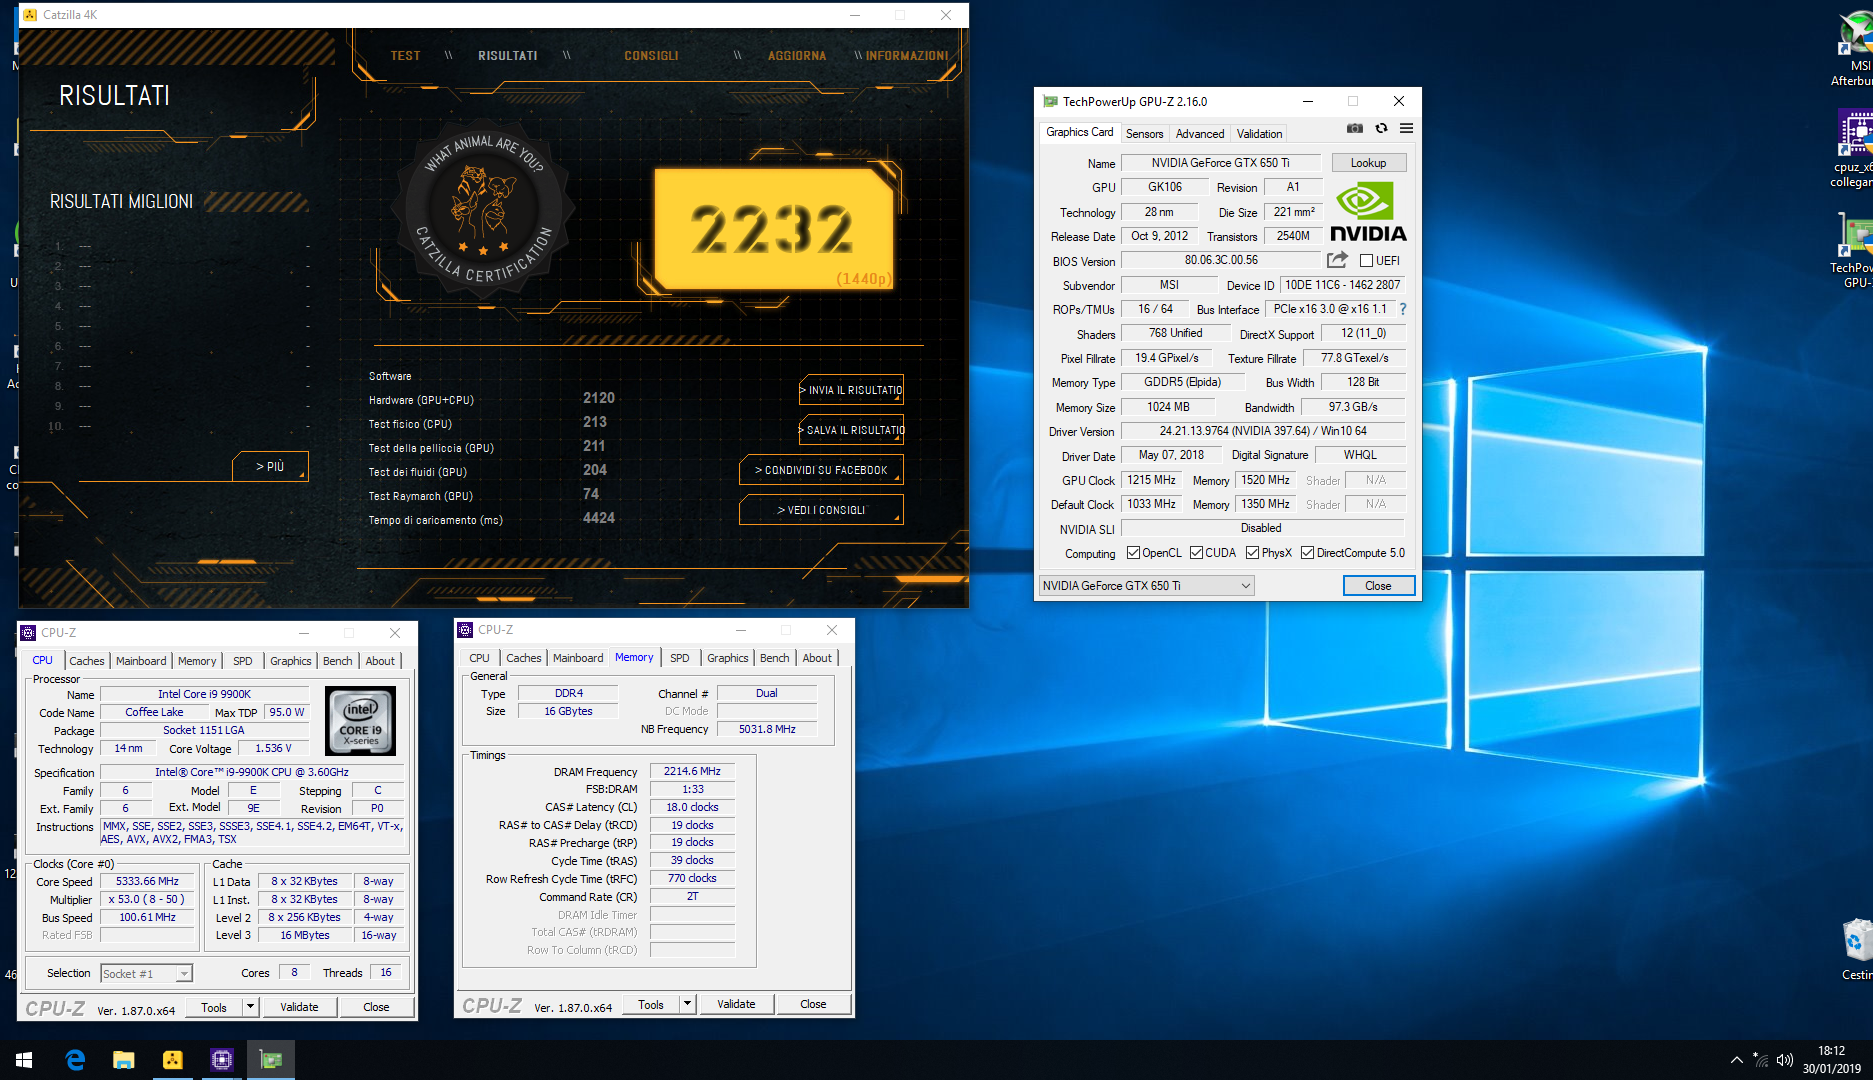Click INVIA IL RISULTATO button

point(851,390)
